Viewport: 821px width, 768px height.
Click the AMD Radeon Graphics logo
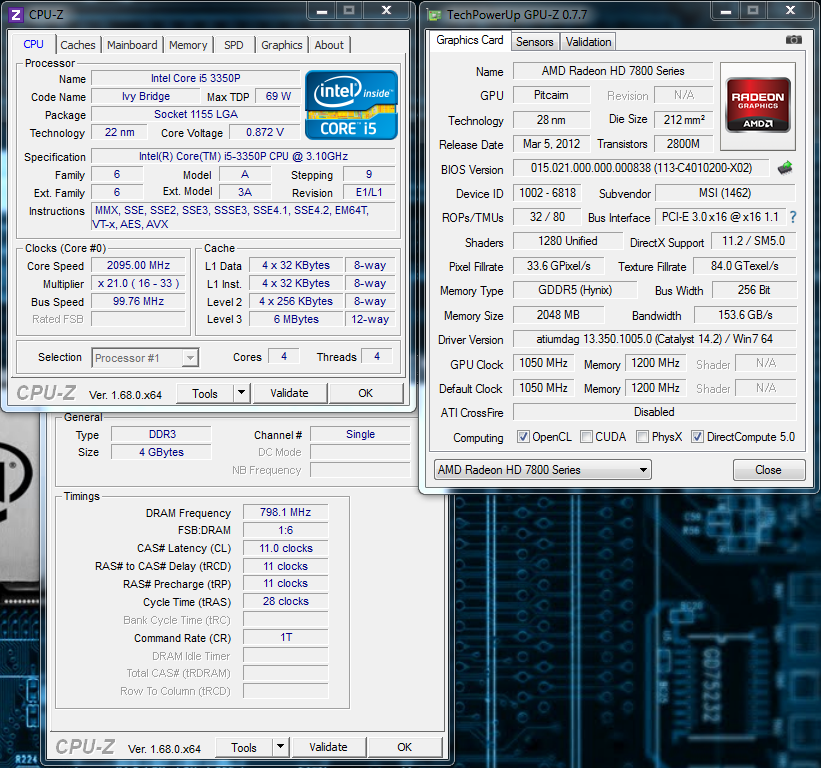click(x=757, y=106)
